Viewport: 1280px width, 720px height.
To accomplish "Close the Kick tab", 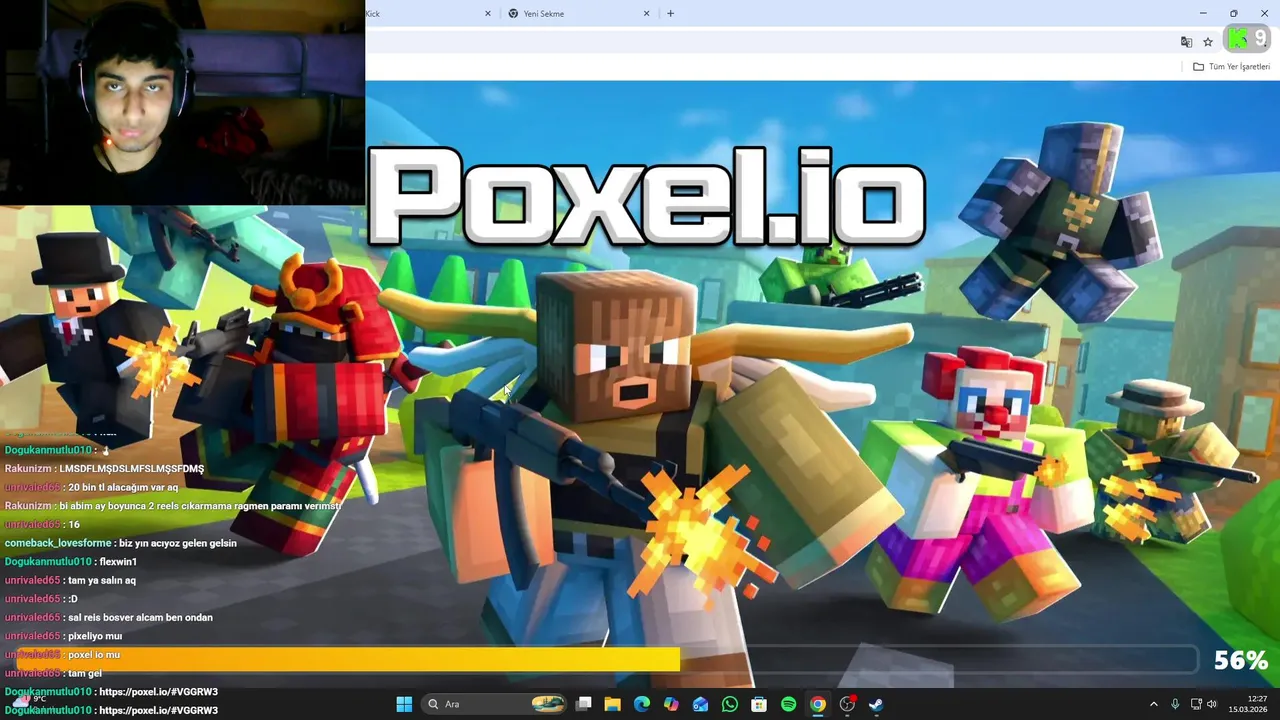I will [488, 14].
